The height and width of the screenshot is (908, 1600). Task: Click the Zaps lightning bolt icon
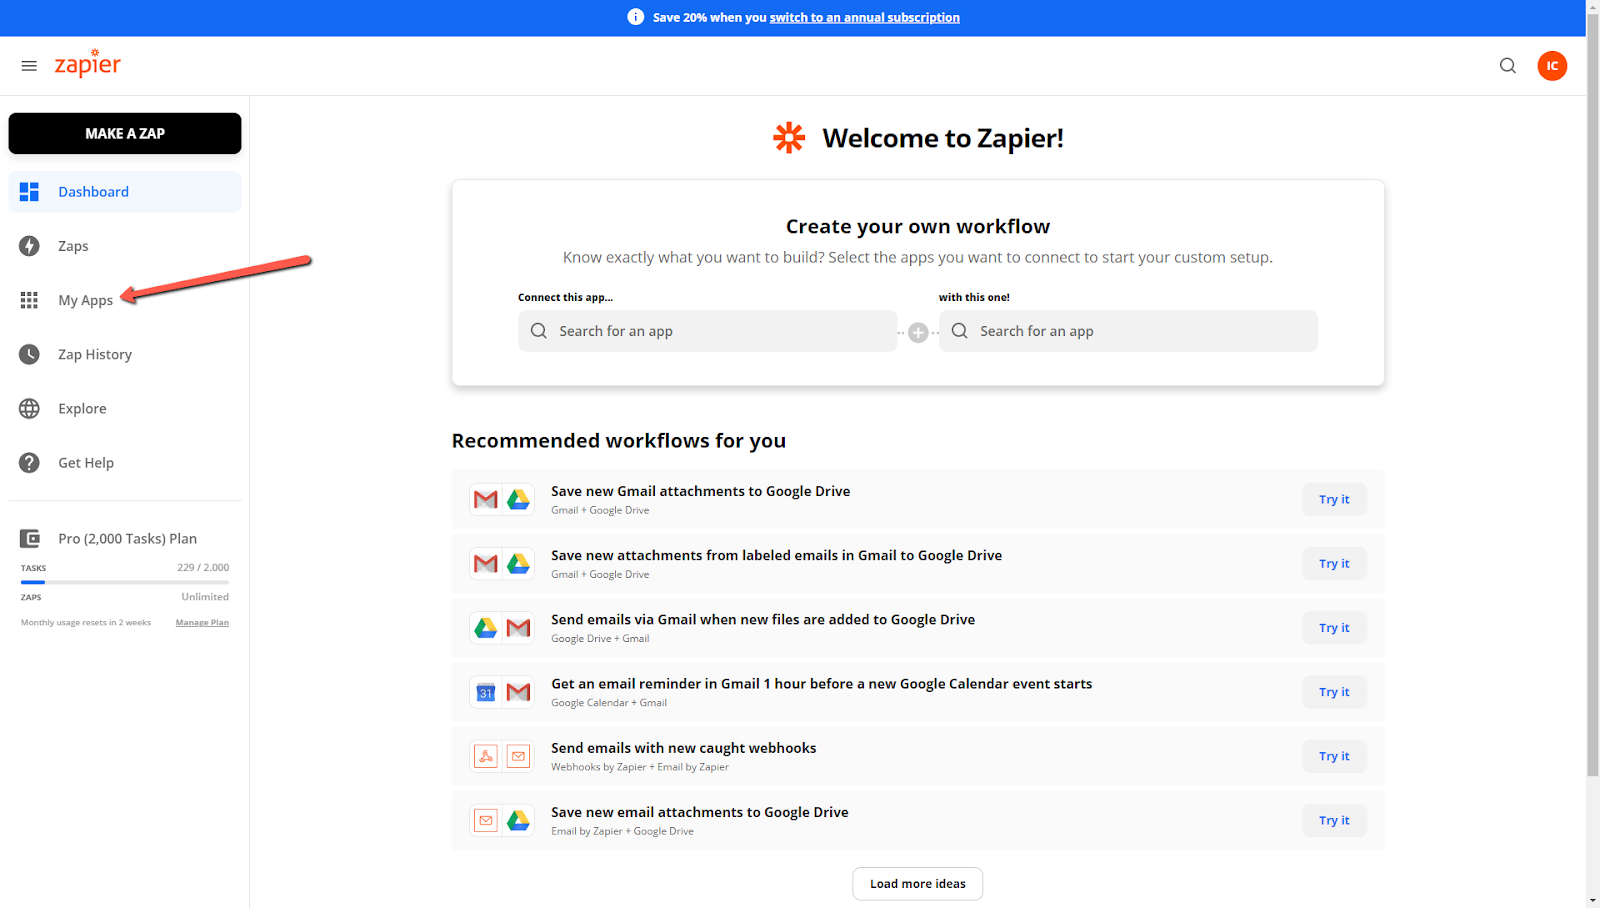point(29,246)
